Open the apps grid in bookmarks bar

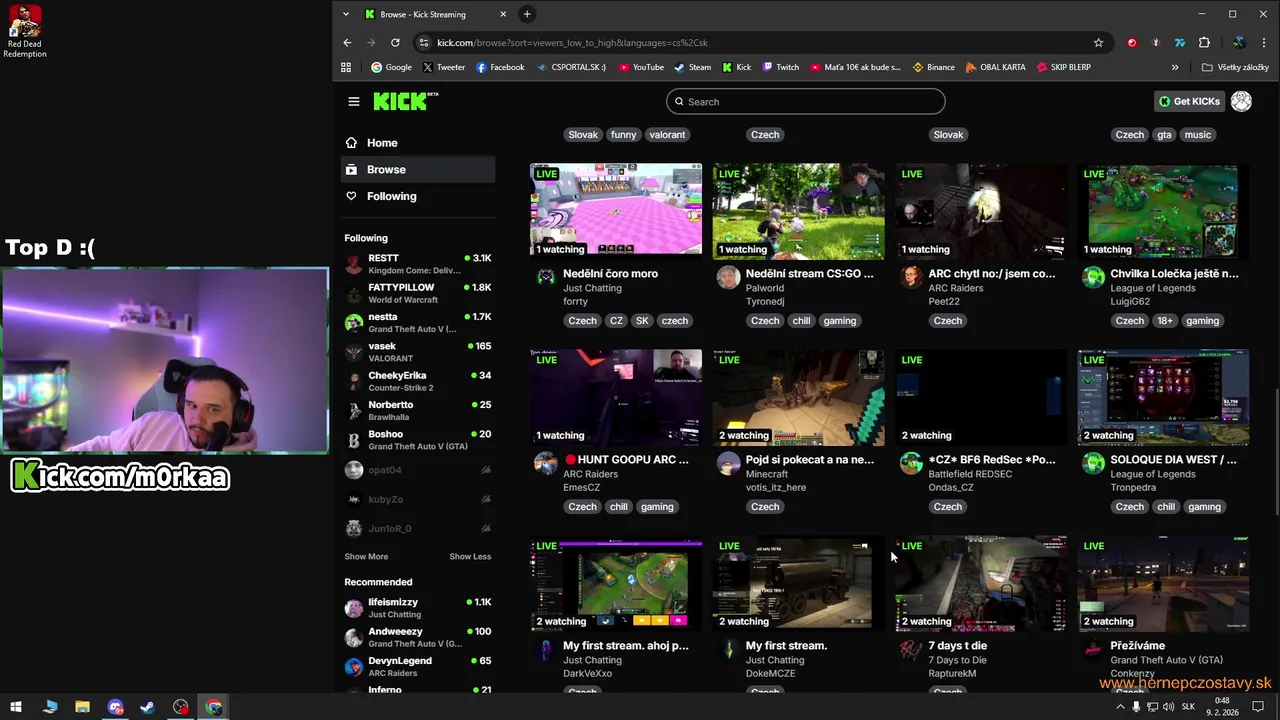346,67
